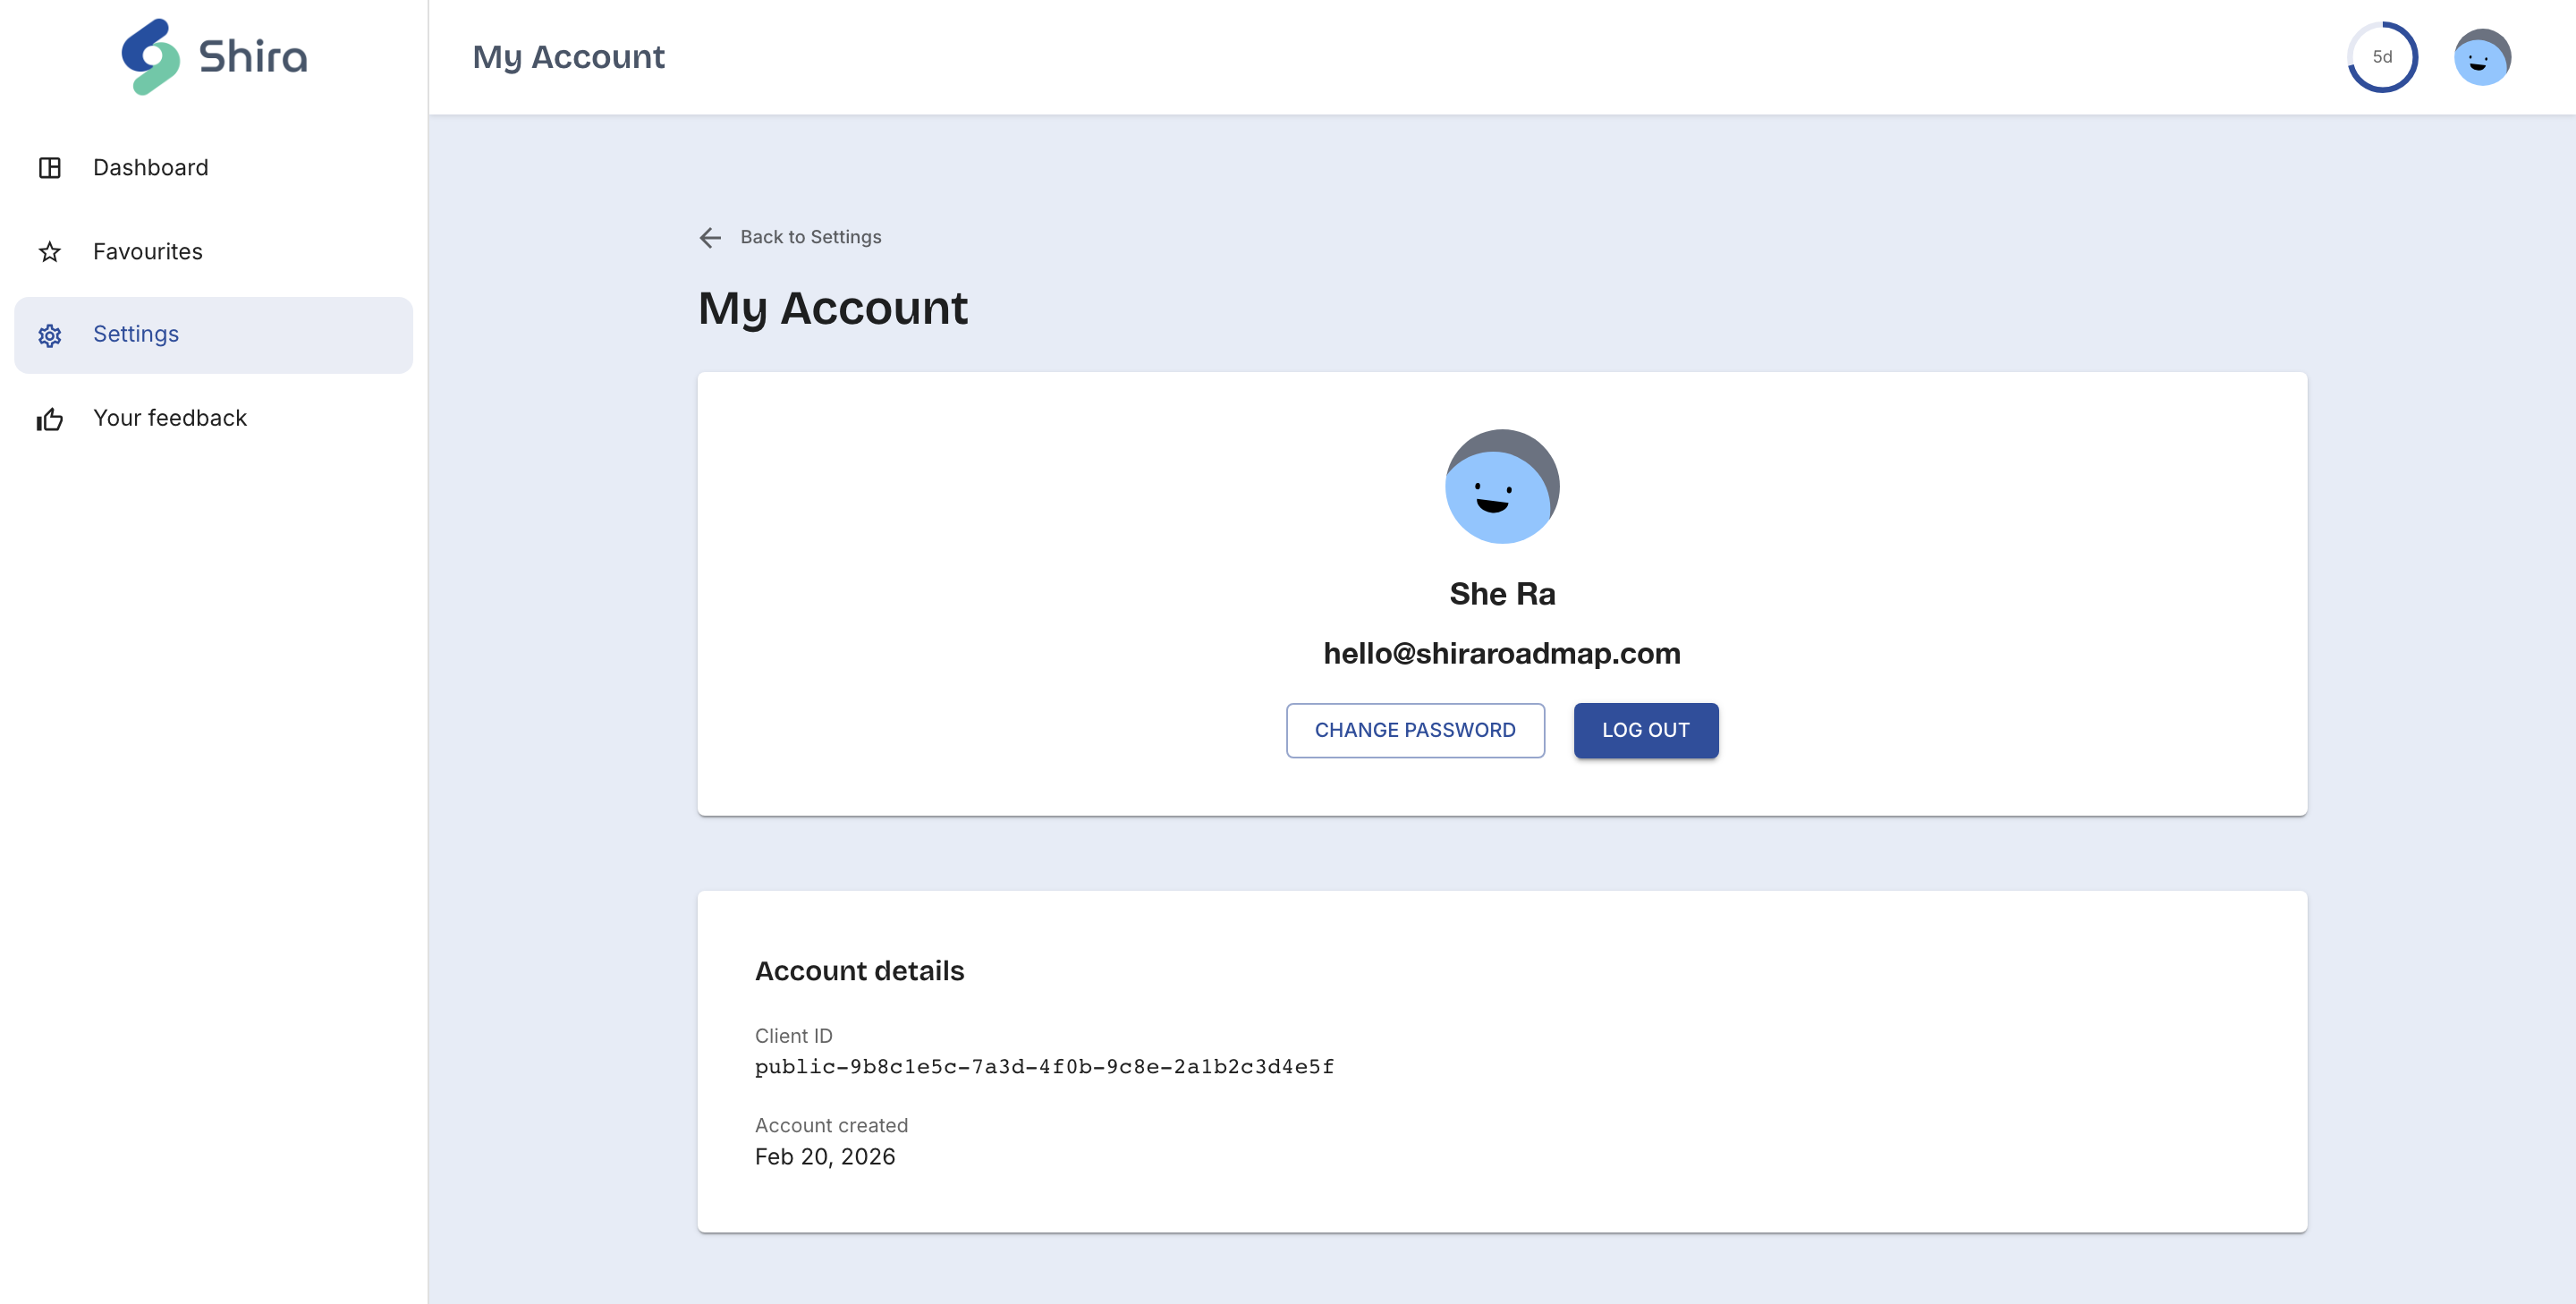The image size is (2576, 1304).
Task: Open the user avatar in the top bar
Action: tap(2482, 57)
